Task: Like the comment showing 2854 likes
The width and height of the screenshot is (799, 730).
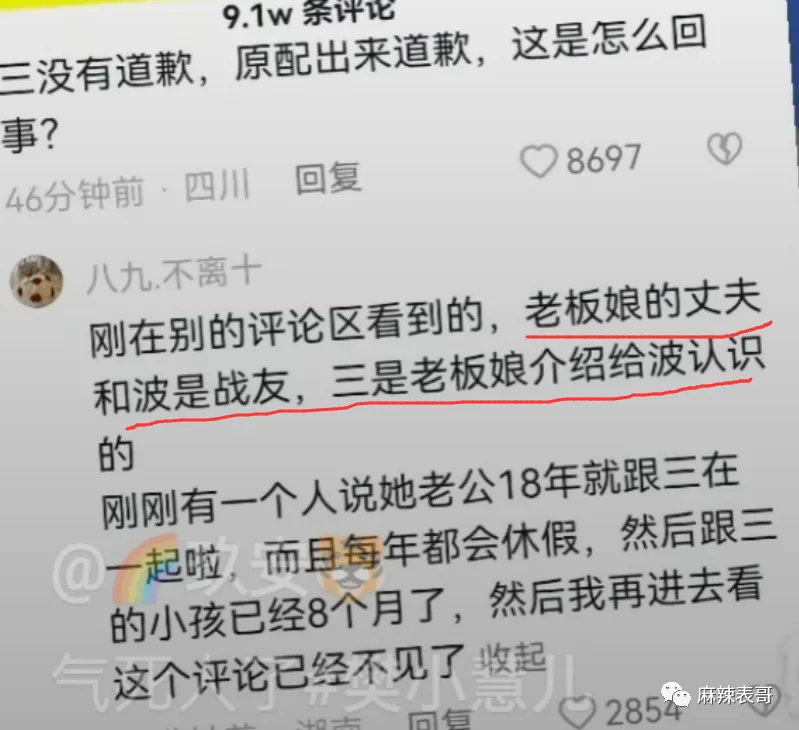Action: 577,712
